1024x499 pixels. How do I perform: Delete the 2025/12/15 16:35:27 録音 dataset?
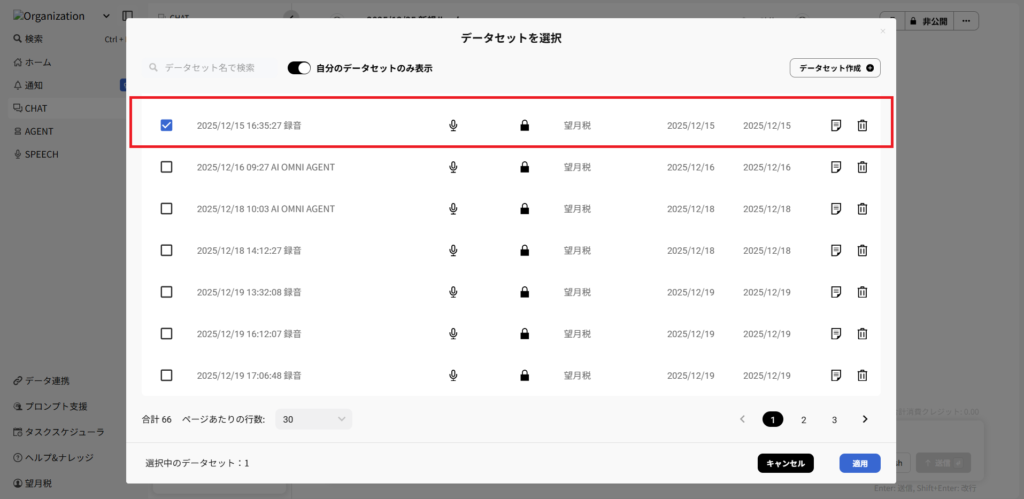(862, 125)
